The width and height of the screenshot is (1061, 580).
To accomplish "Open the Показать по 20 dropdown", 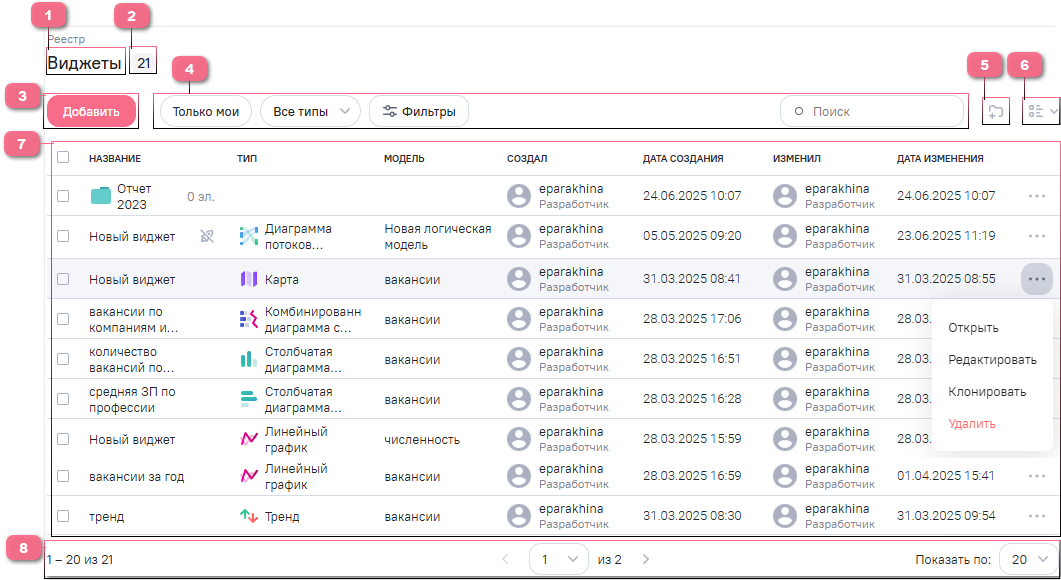I will (1027, 559).
